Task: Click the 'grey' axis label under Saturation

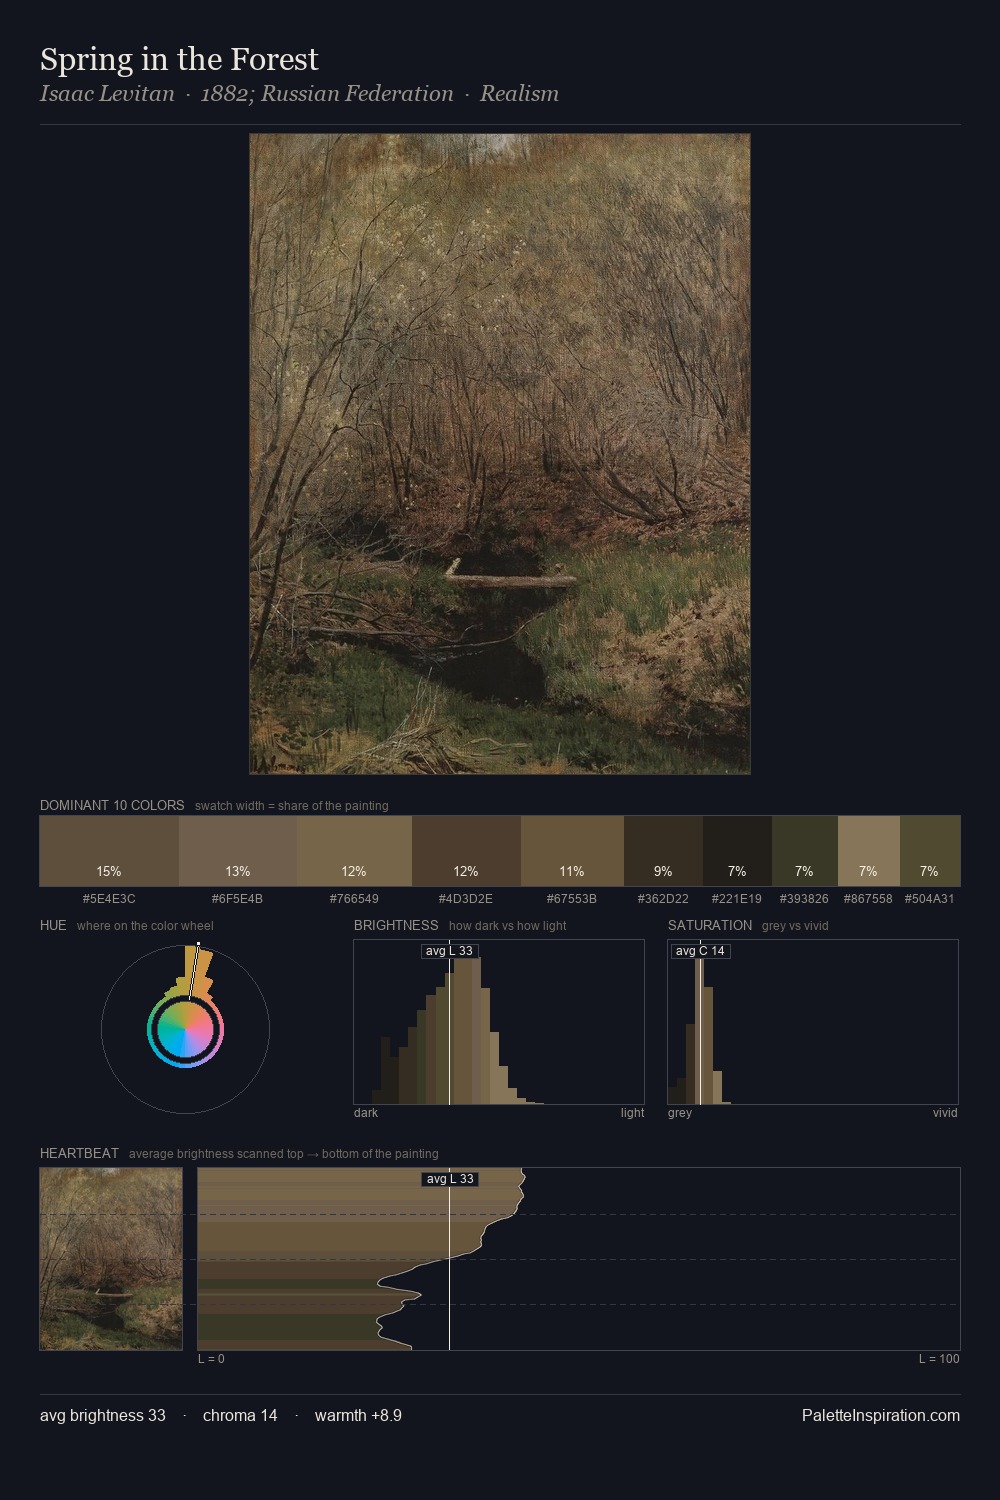Action: coord(680,1113)
